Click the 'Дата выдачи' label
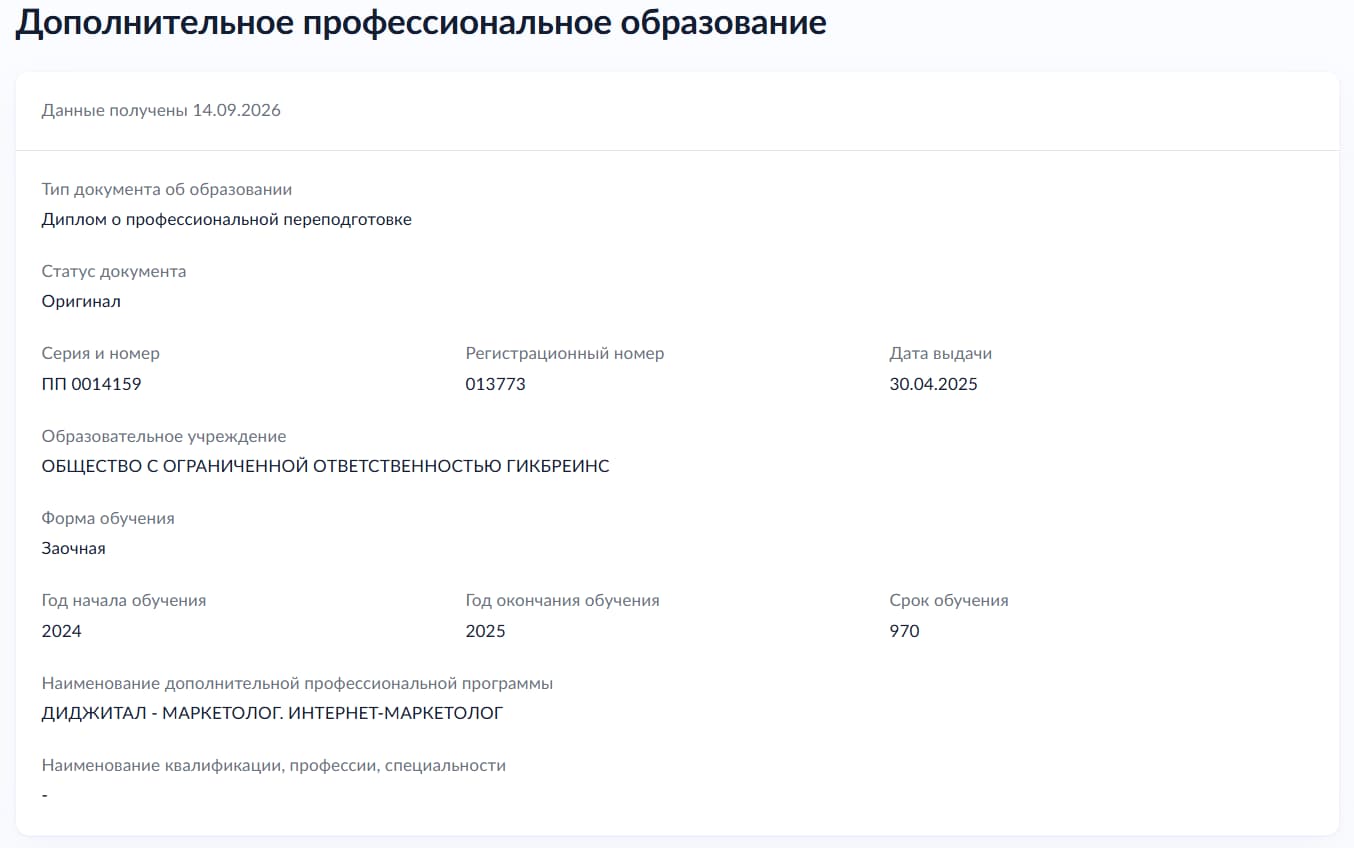This screenshot has height=848, width=1354. (941, 353)
